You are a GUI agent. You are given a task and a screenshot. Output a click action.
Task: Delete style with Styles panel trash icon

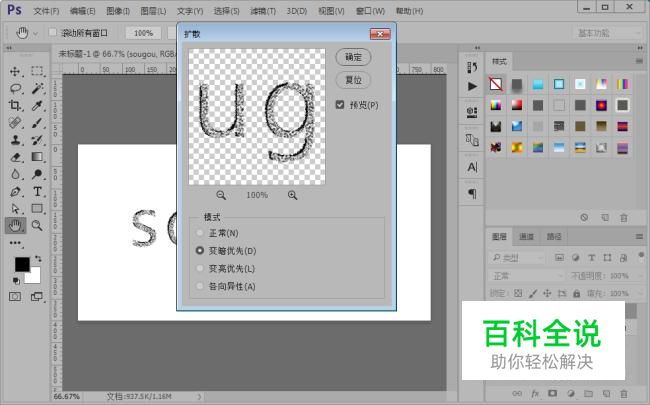tap(623, 218)
